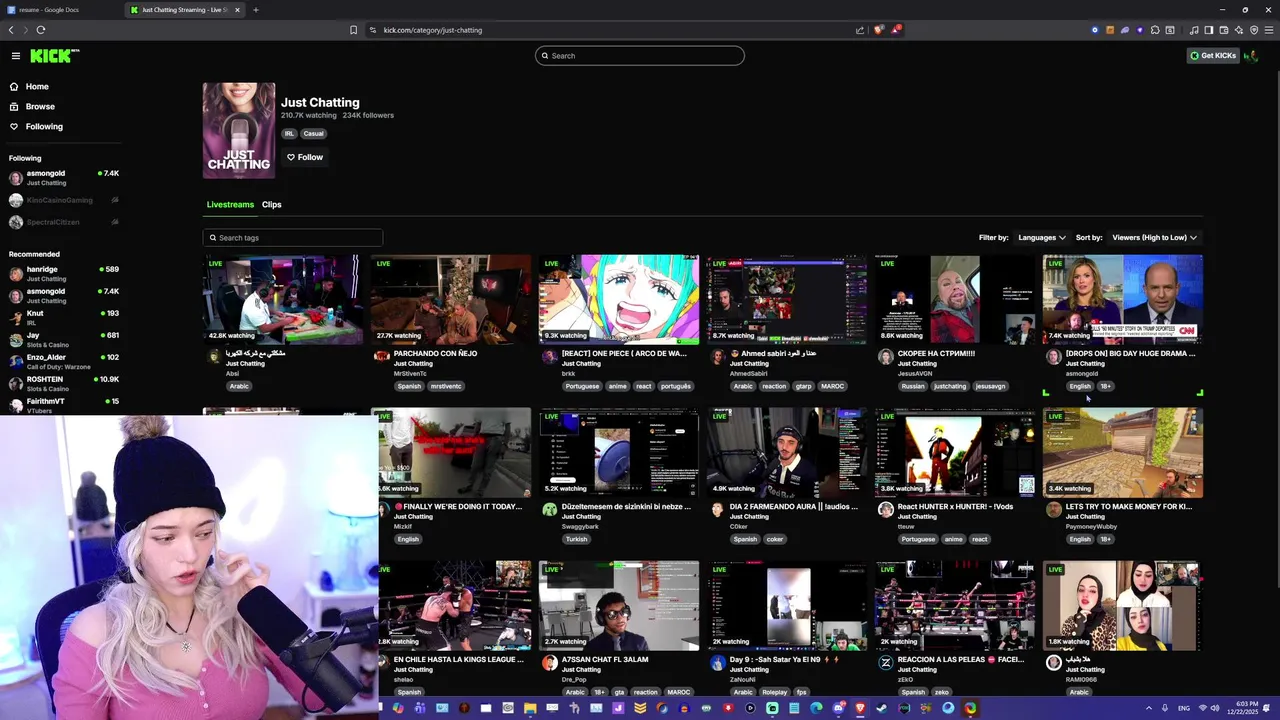Select the gtarp tag under AhmedSabiri

[x=804, y=386]
